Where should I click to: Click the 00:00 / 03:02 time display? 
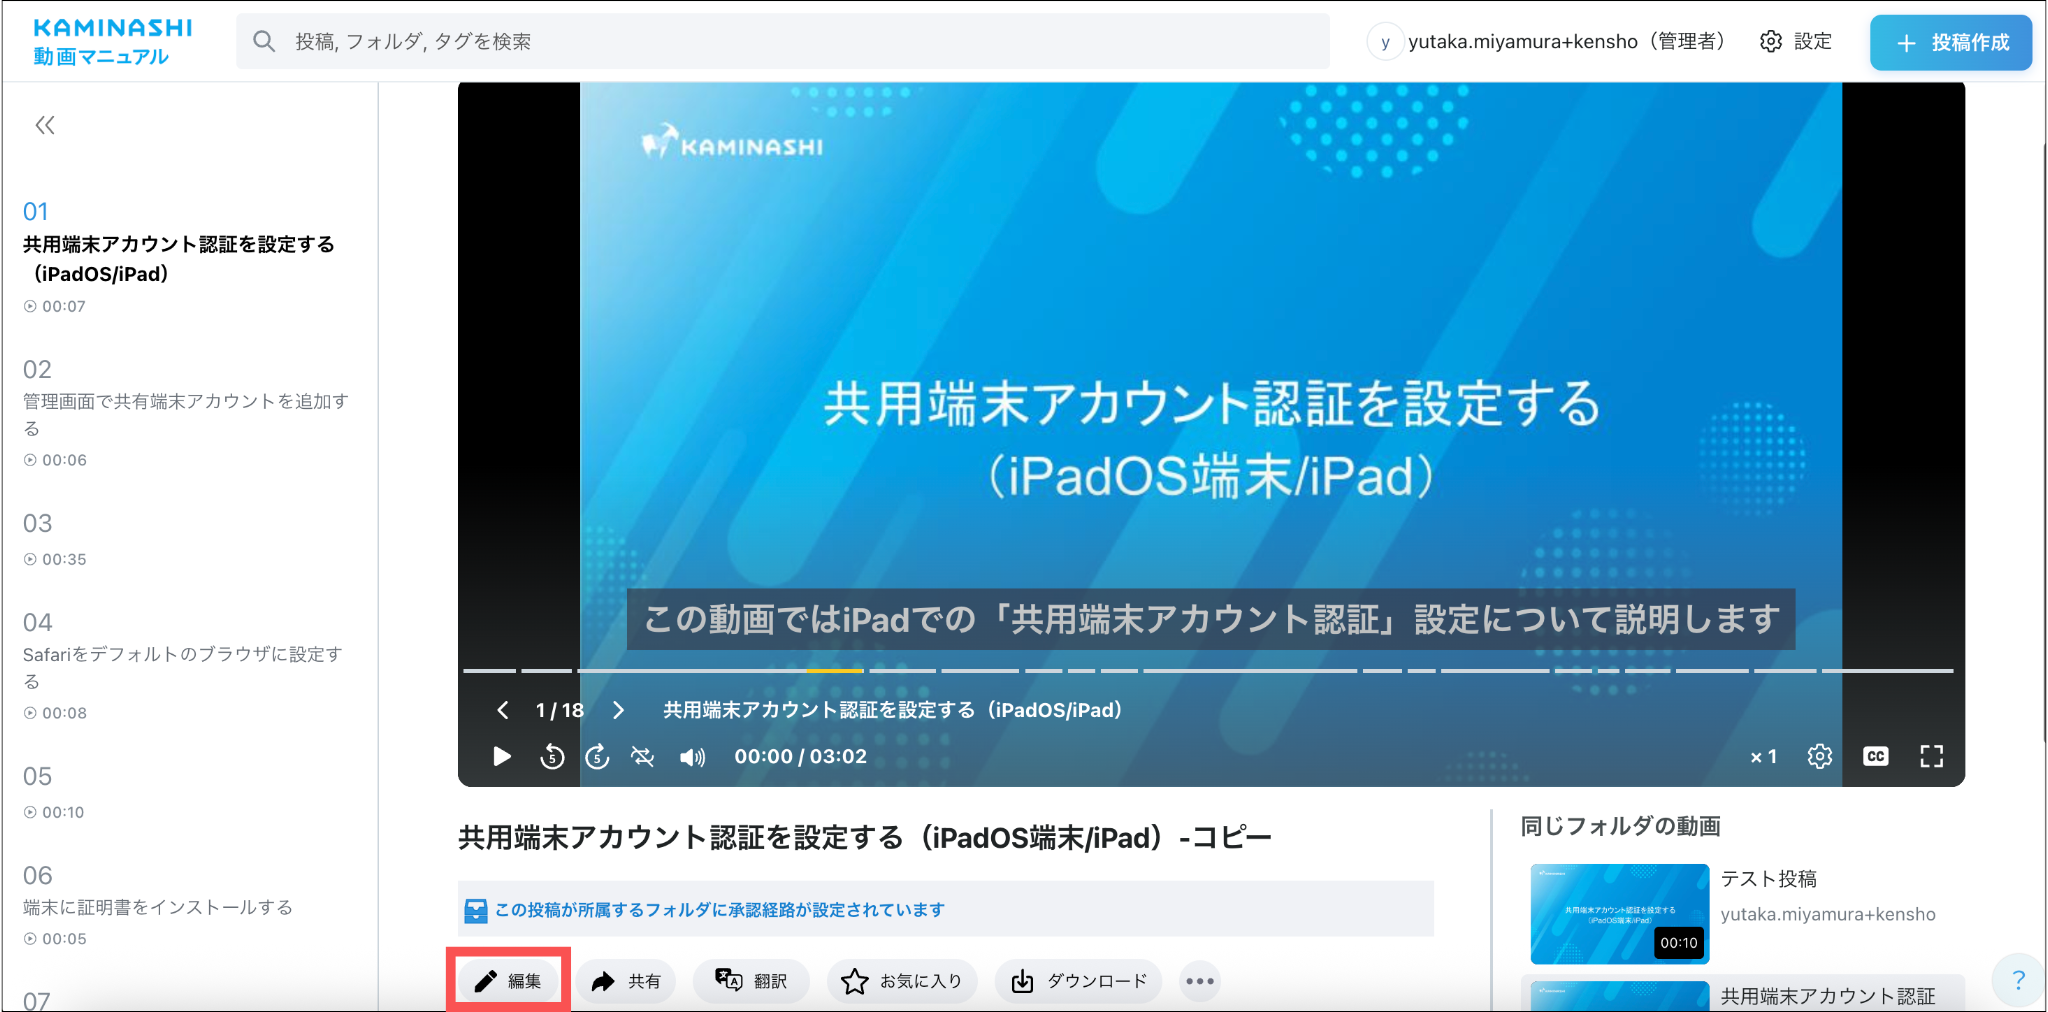(x=801, y=757)
